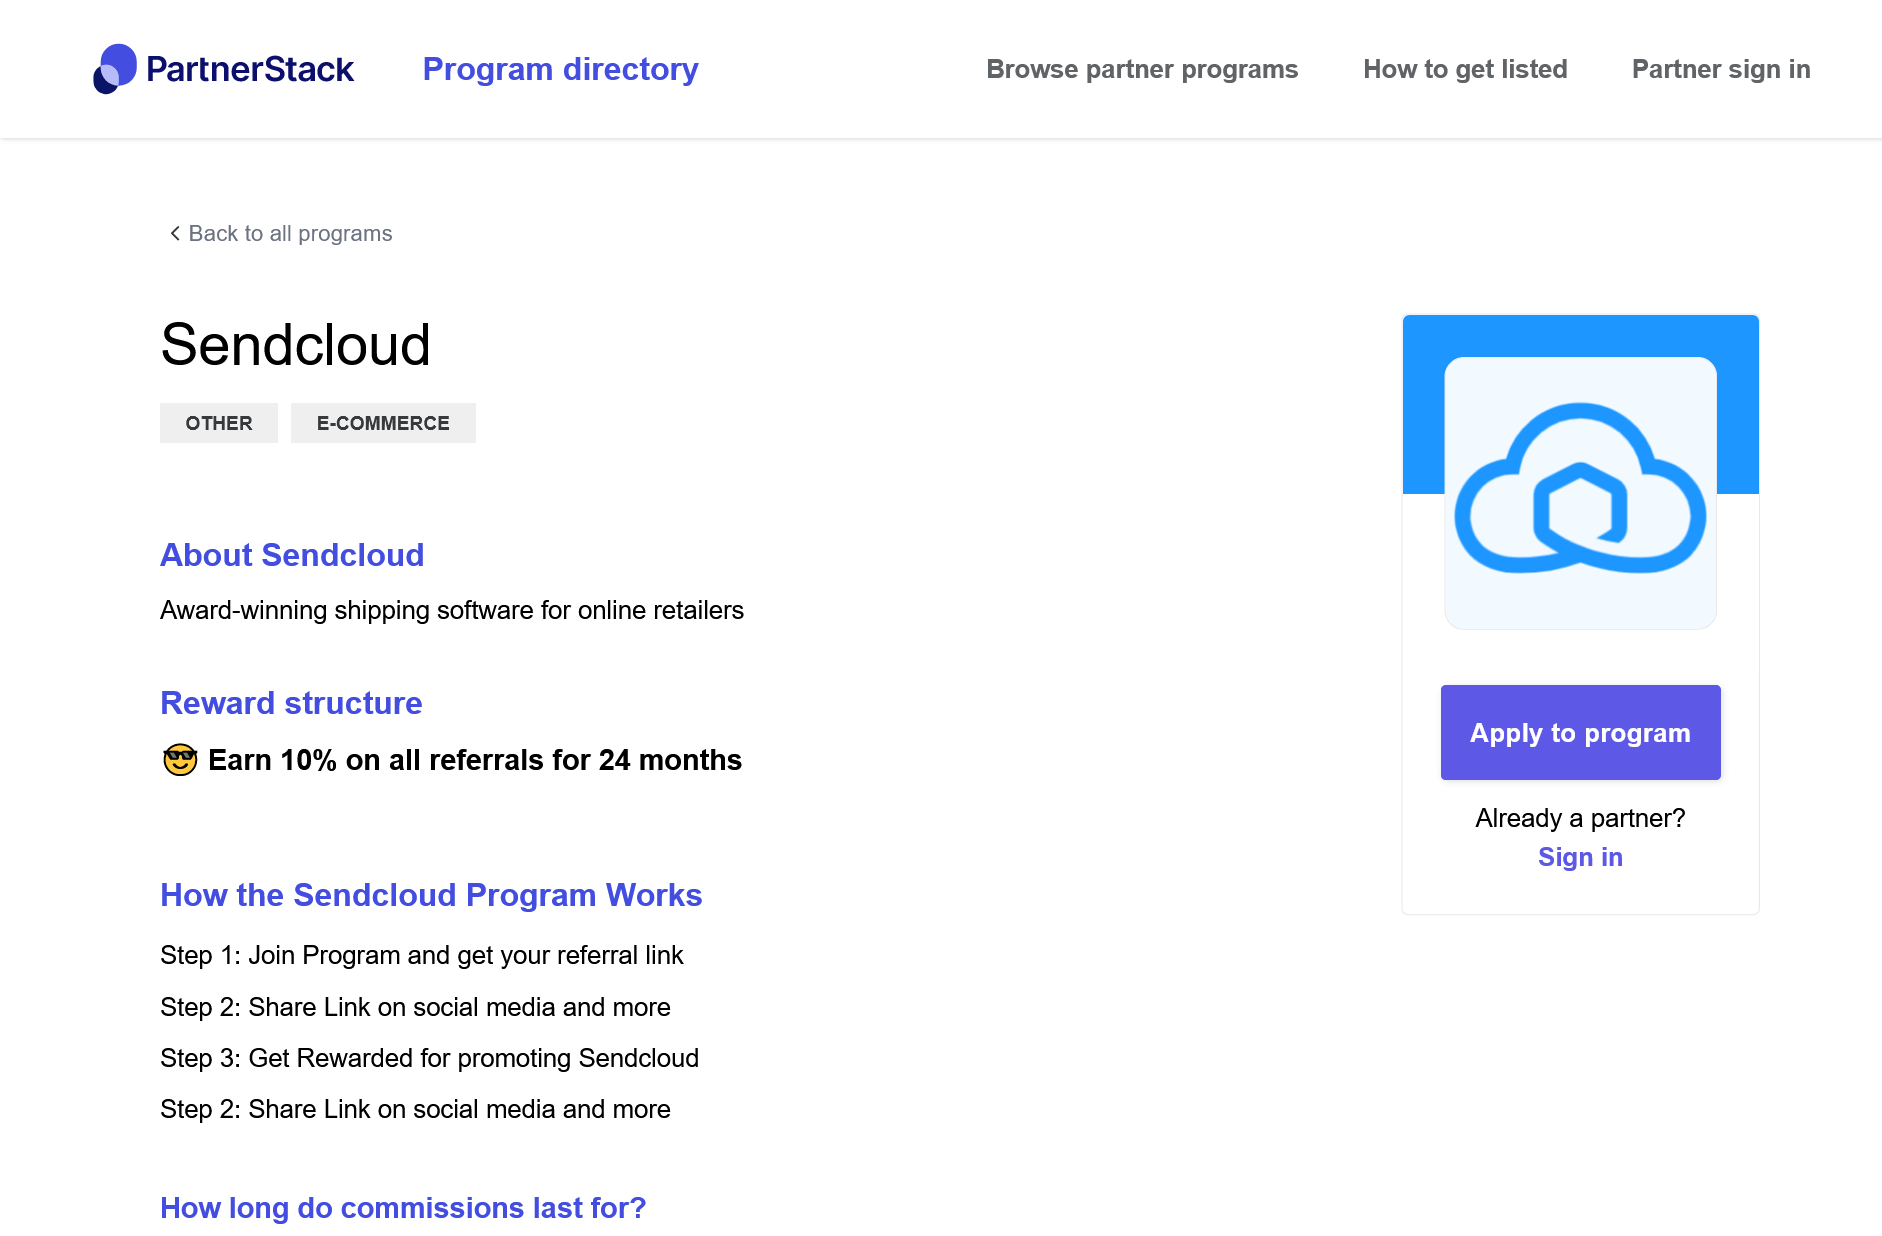
Task: Open Browse partner programs menu item
Action: tap(1142, 69)
